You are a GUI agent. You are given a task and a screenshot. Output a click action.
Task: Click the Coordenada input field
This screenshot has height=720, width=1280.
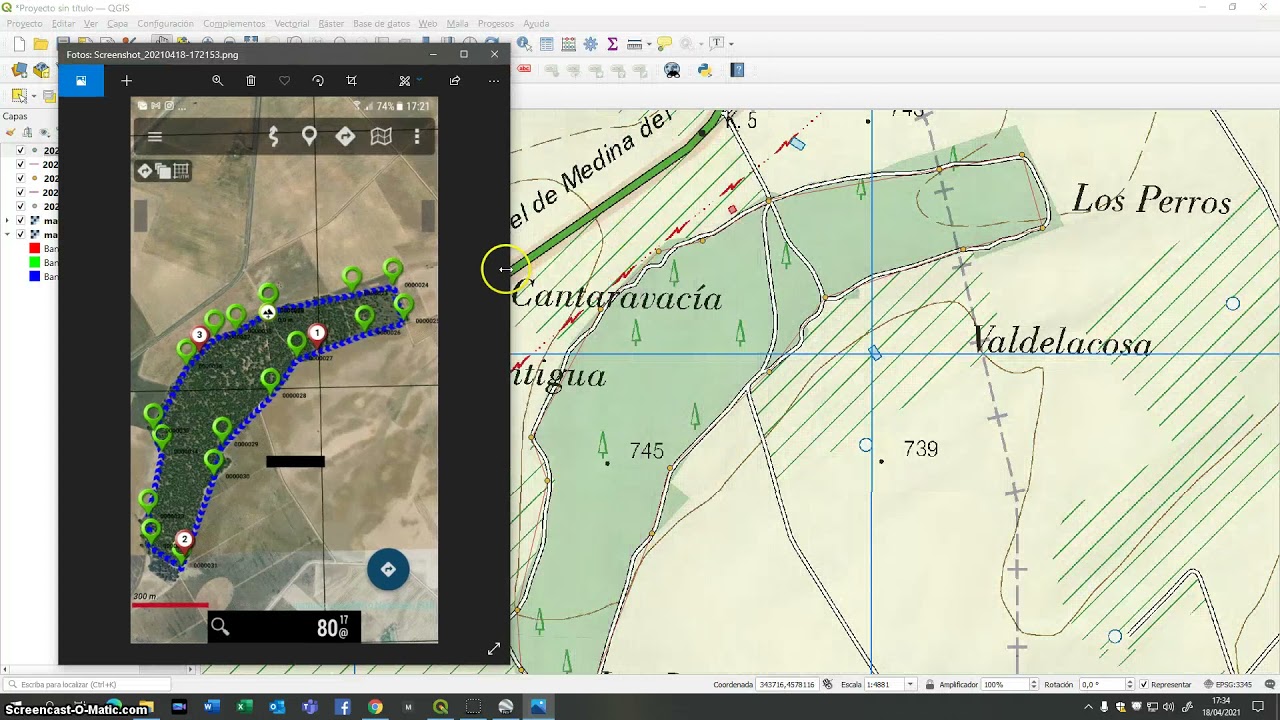coord(787,685)
